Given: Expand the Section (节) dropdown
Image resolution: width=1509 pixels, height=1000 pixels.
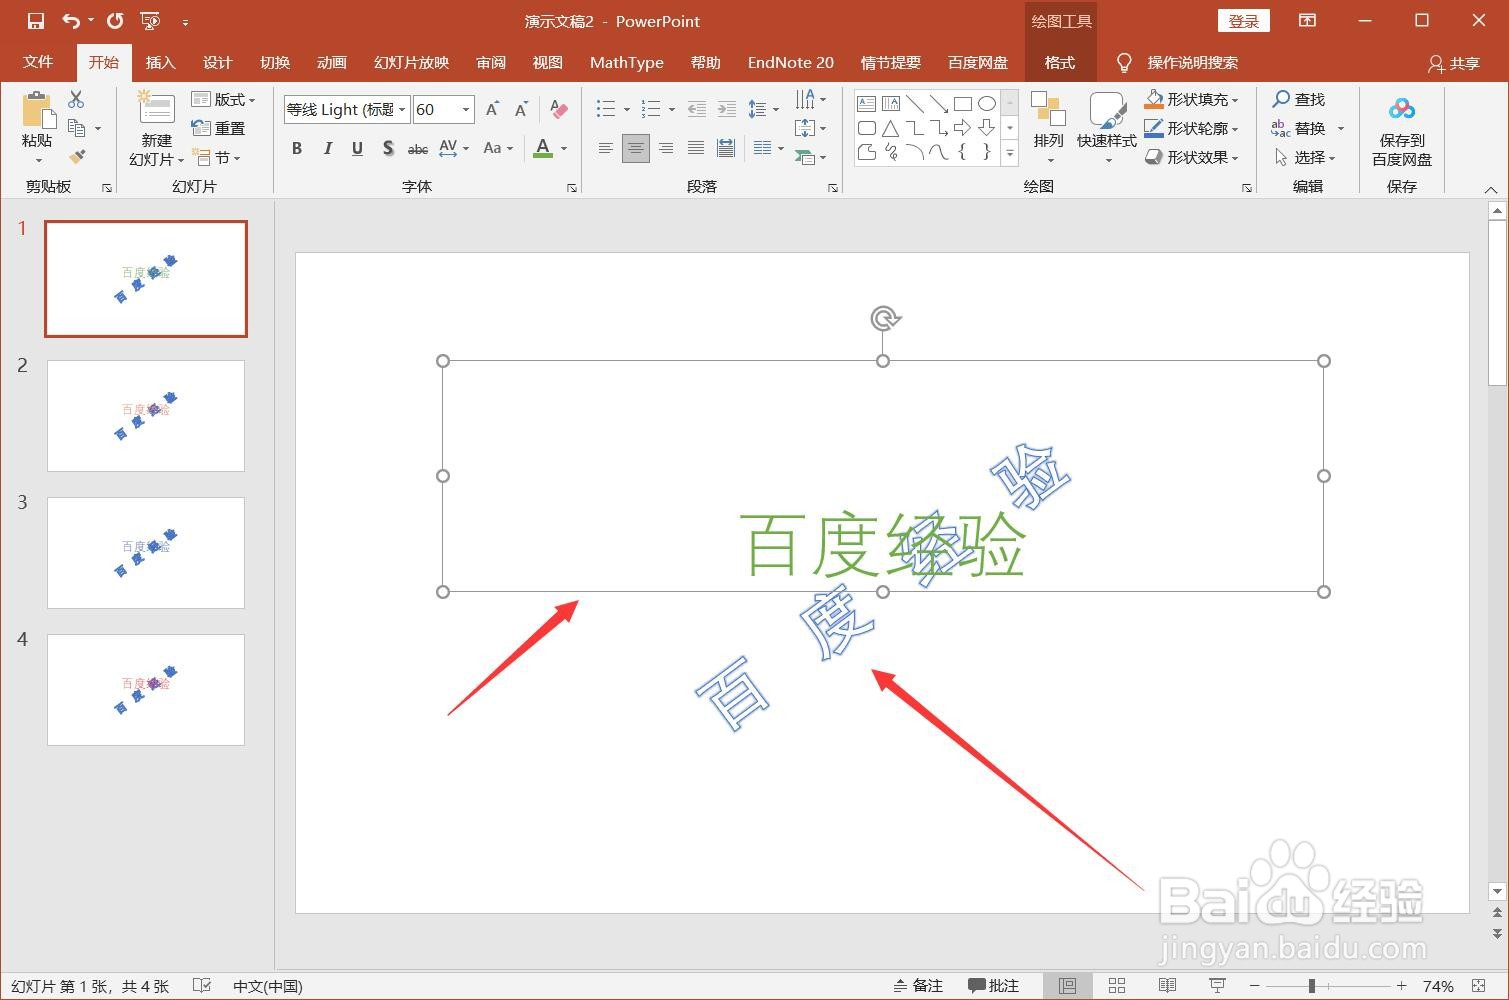Looking at the screenshot, I should [x=218, y=157].
